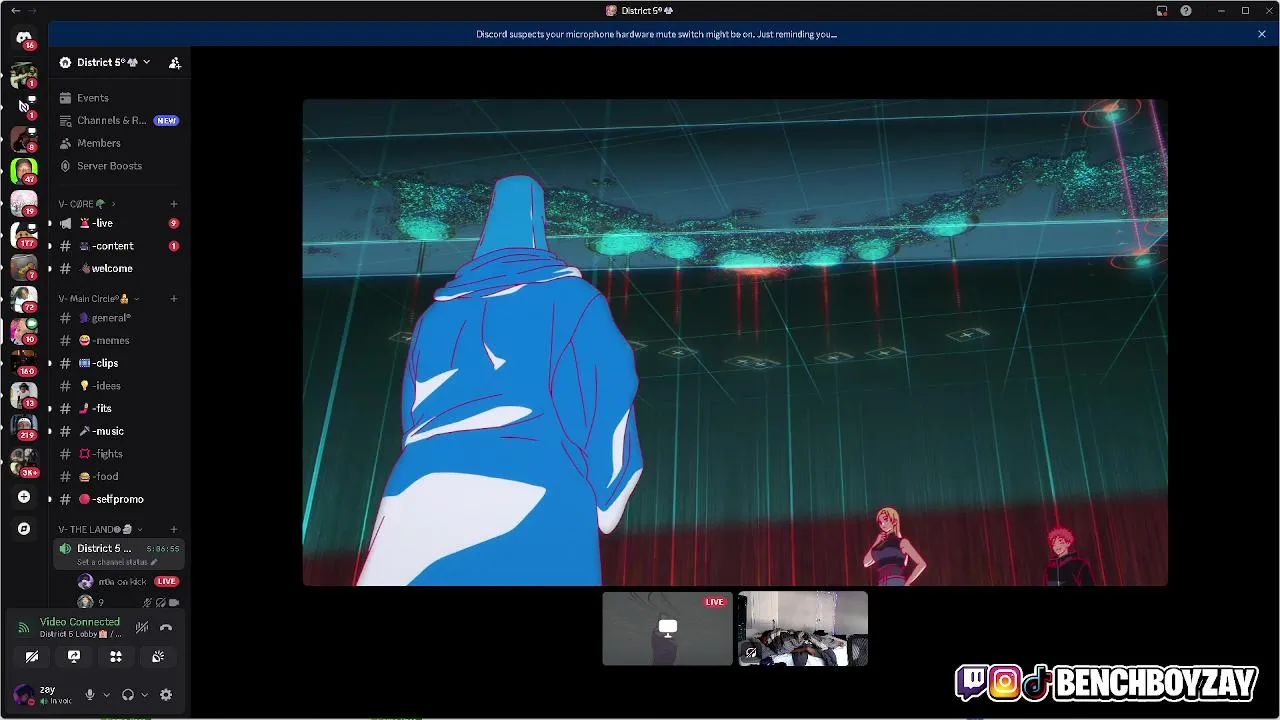The image size is (1280, 720).
Task: Collapse the V- Main Circle category
Action: pos(98,299)
